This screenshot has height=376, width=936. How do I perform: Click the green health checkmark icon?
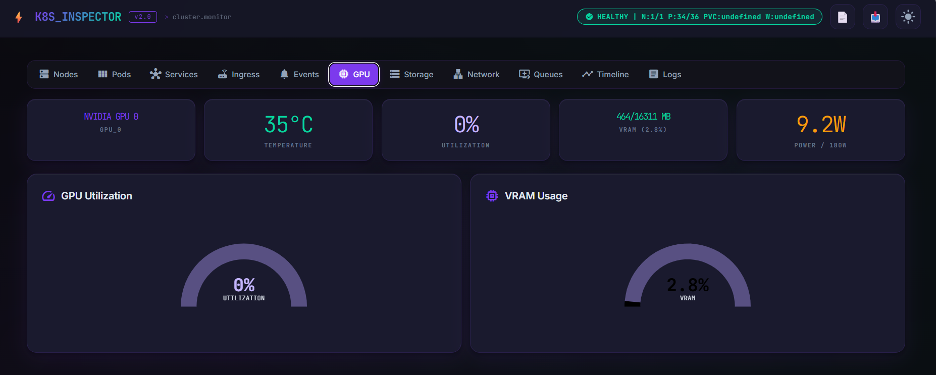pyautogui.click(x=589, y=17)
